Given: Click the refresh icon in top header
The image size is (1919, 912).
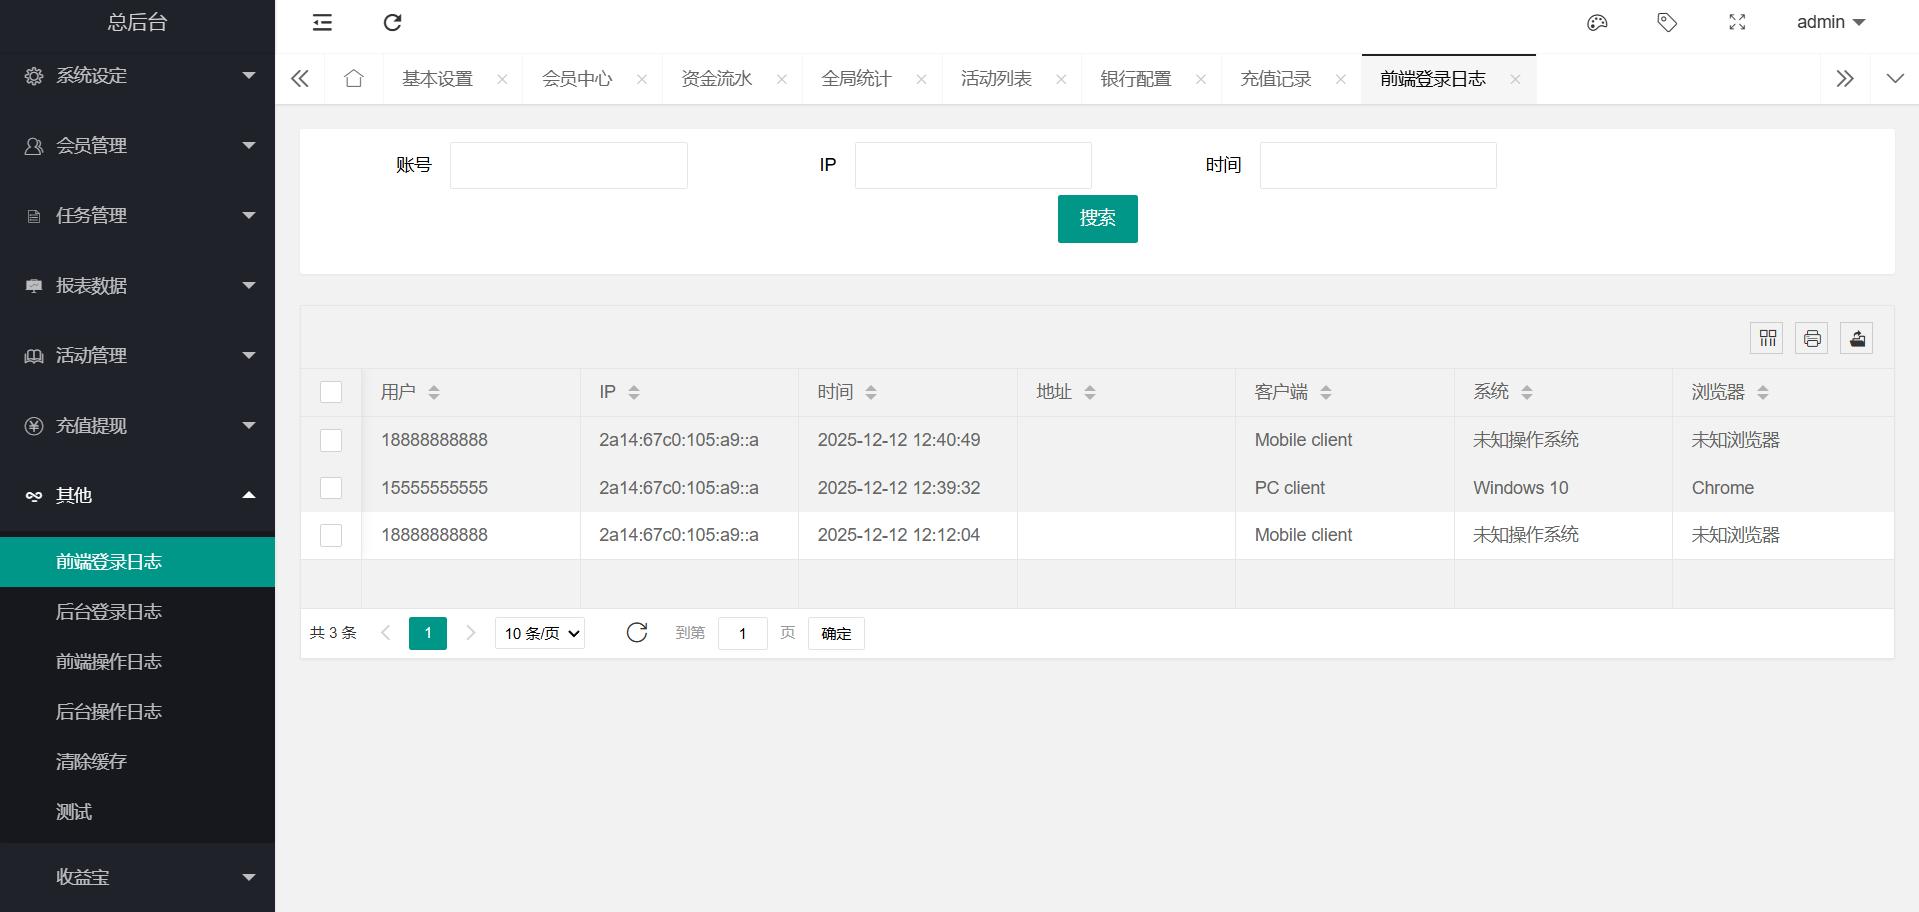Looking at the screenshot, I should [x=392, y=22].
